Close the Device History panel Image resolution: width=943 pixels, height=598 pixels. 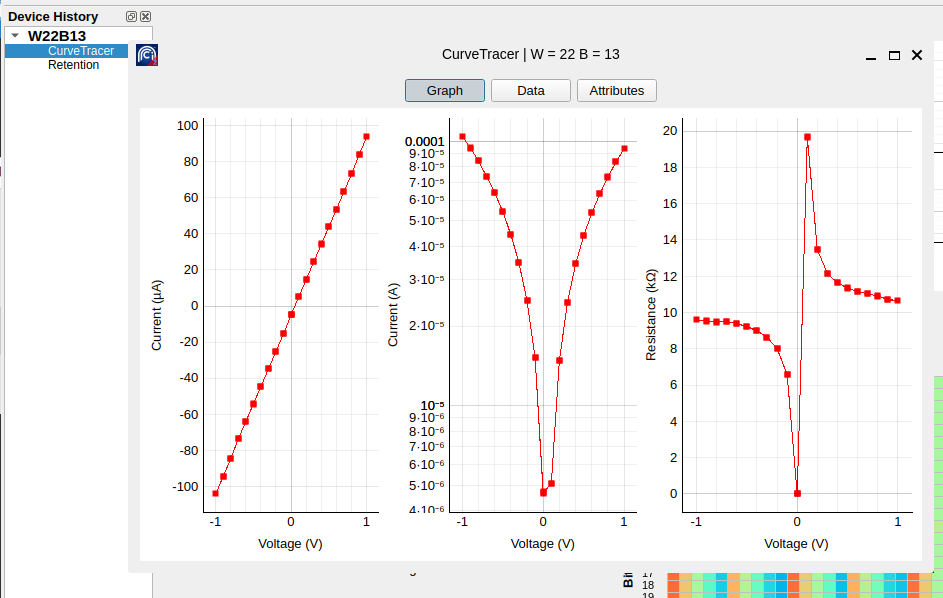[145, 16]
